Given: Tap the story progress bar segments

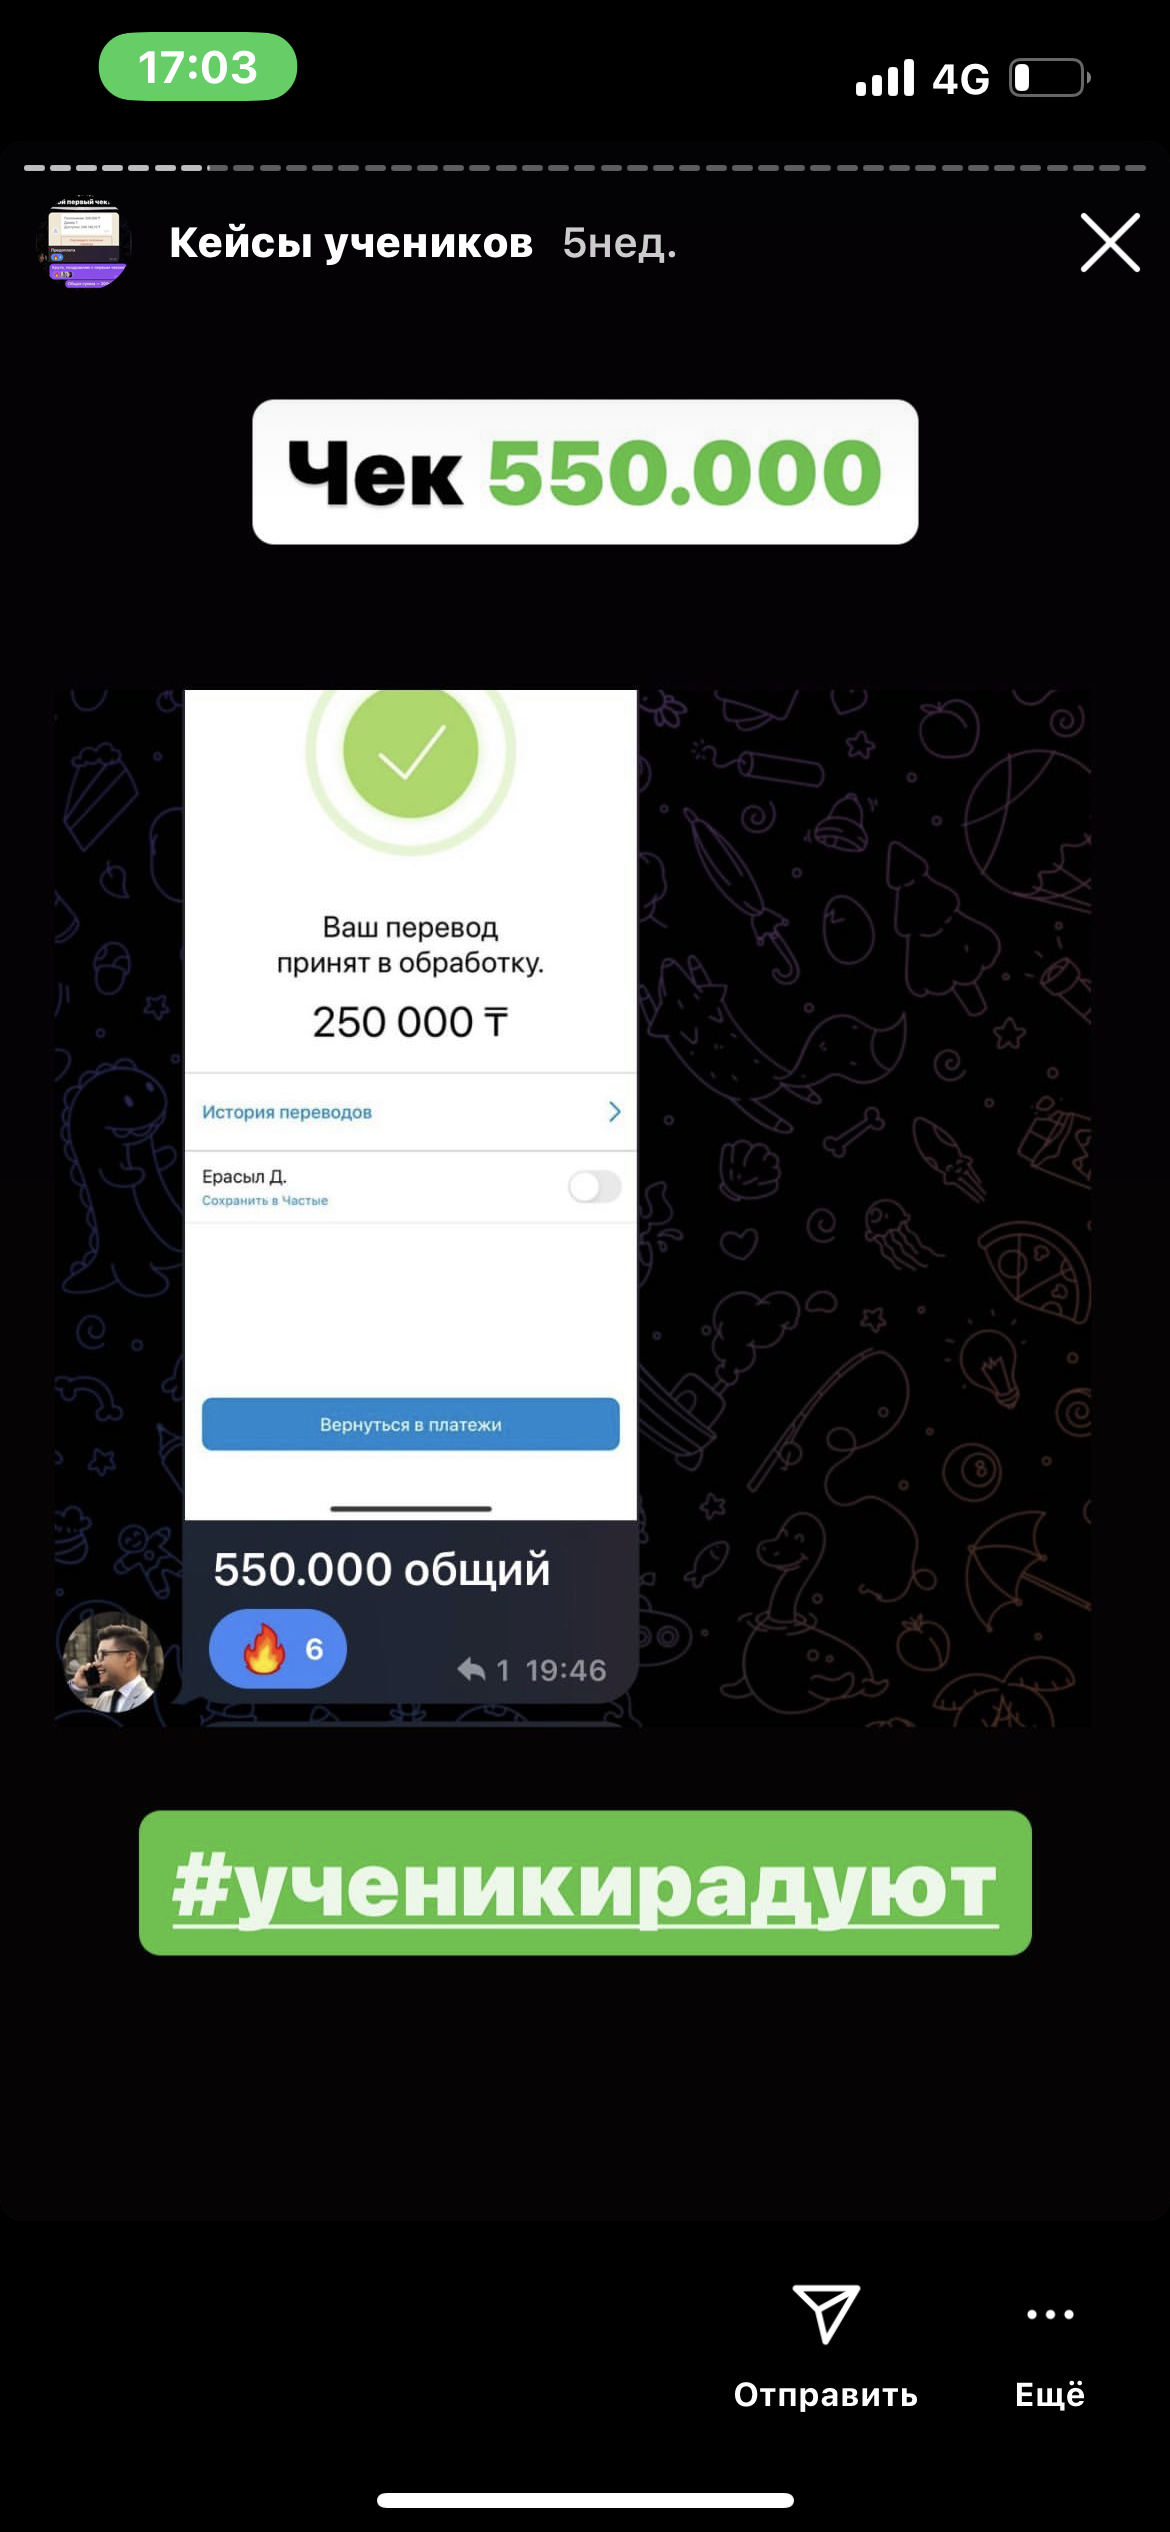Looking at the screenshot, I should pyautogui.click(x=585, y=168).
